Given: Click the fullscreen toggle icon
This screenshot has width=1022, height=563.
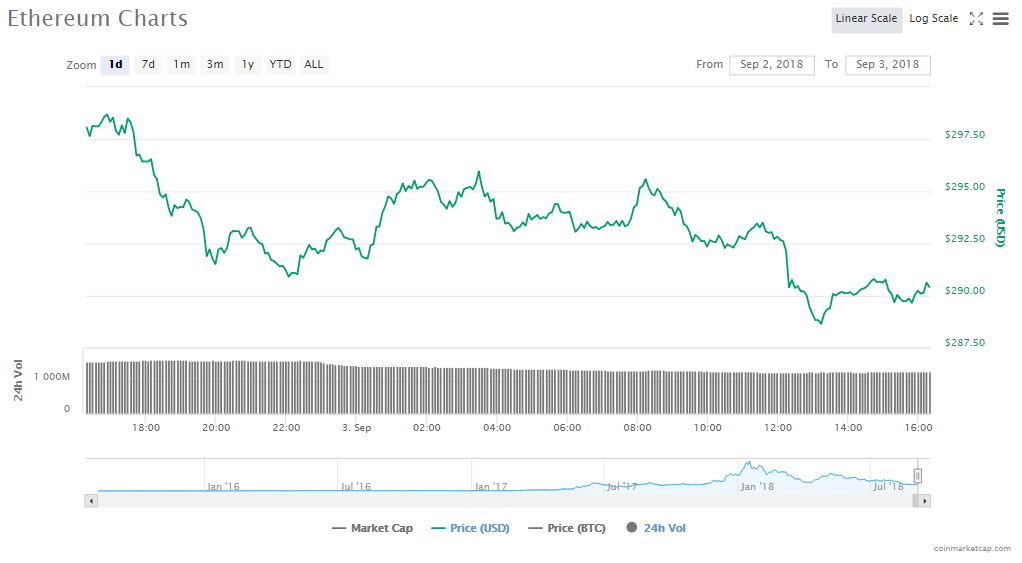Looking at the screenshot, I should pos(976,19).
